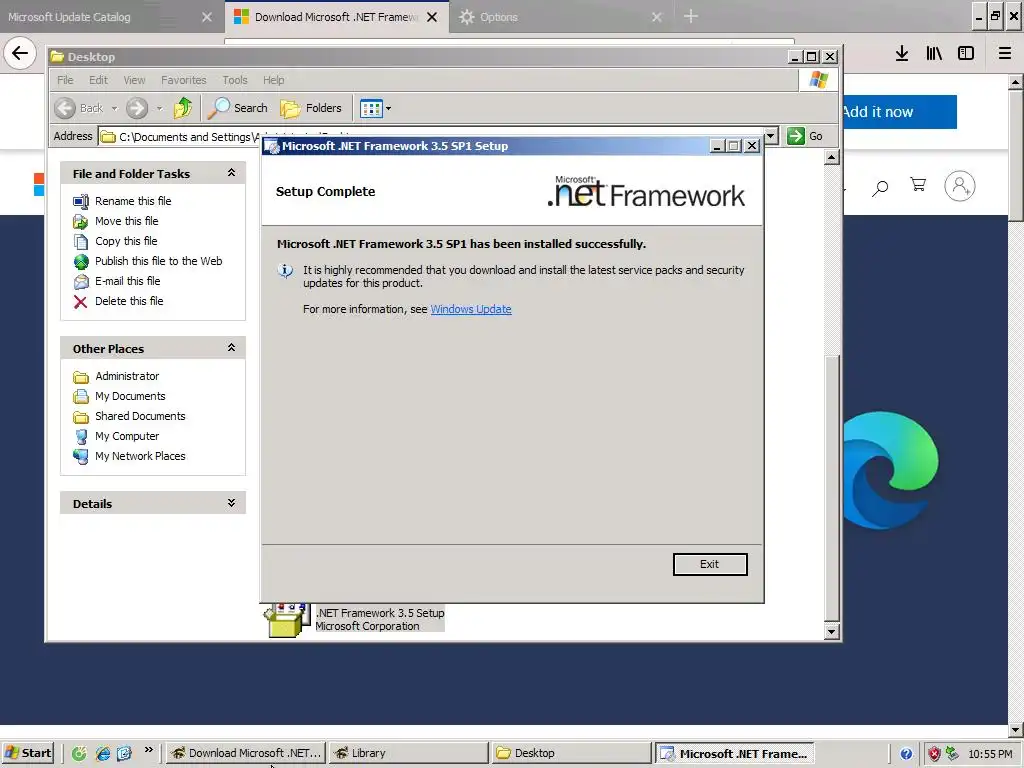Switch to Desktop taskbar button
Viewport: 1024px width, 768px height.
[571, 753]
